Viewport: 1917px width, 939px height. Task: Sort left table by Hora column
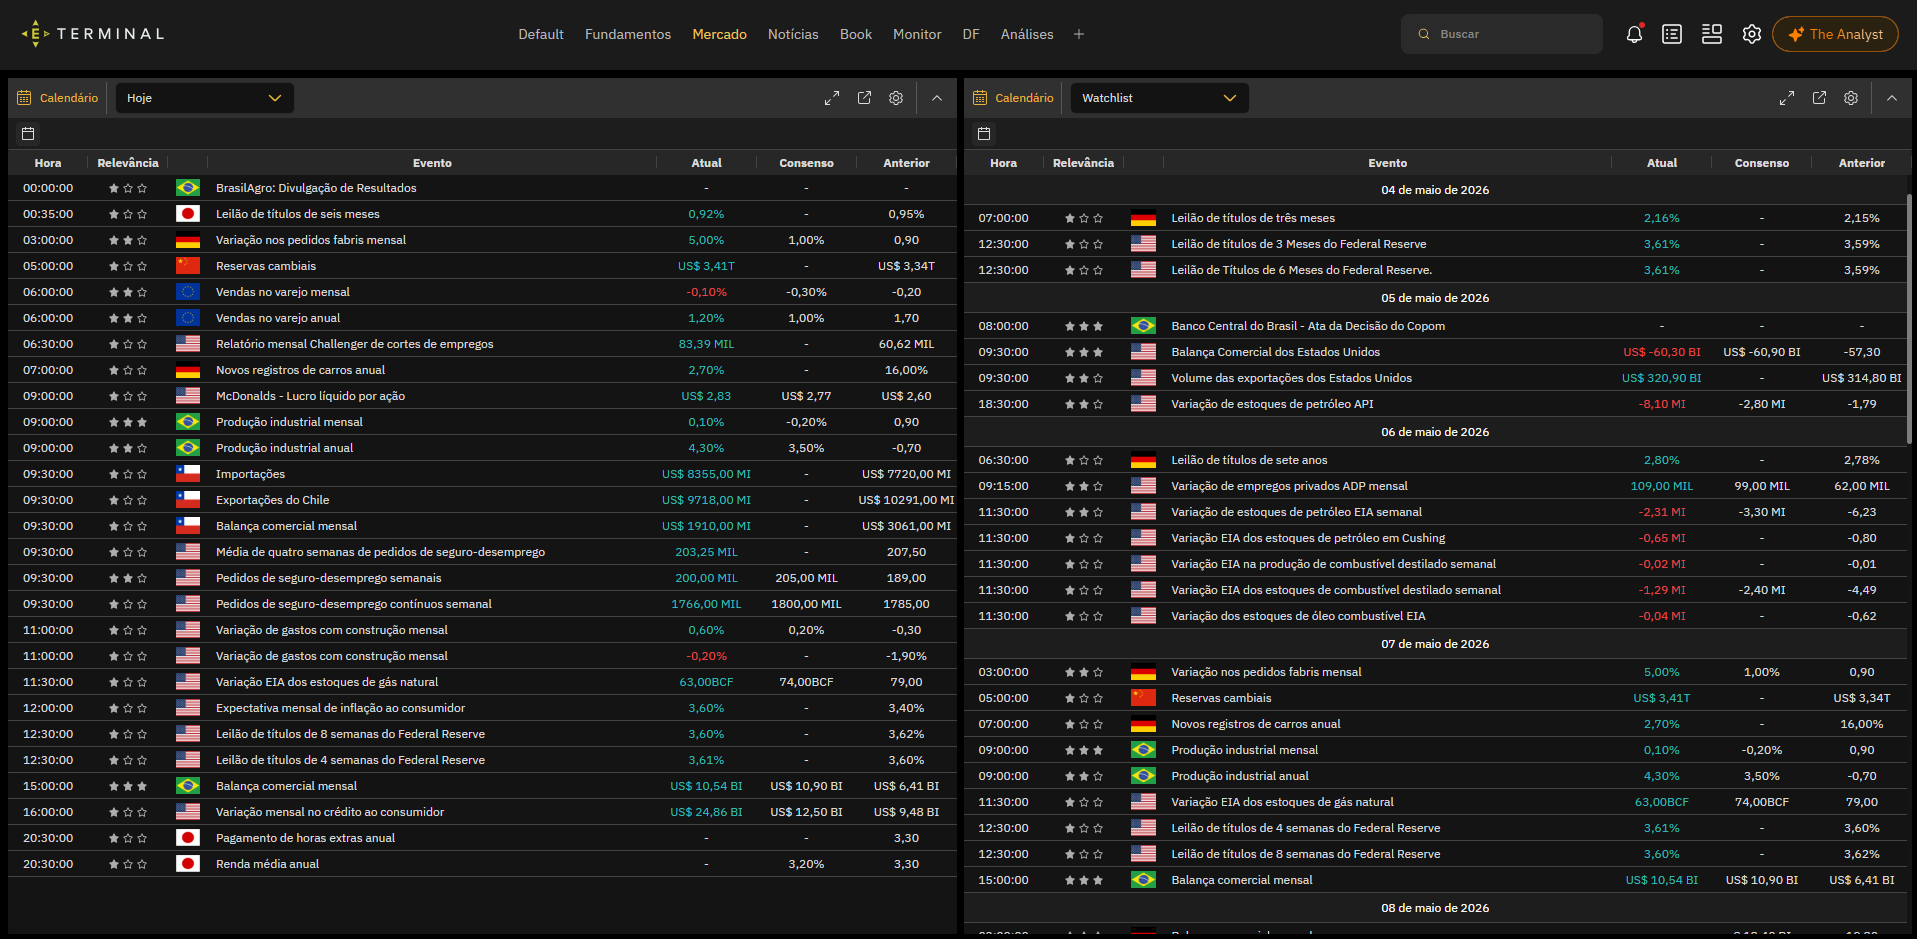(x=48, y=163)
